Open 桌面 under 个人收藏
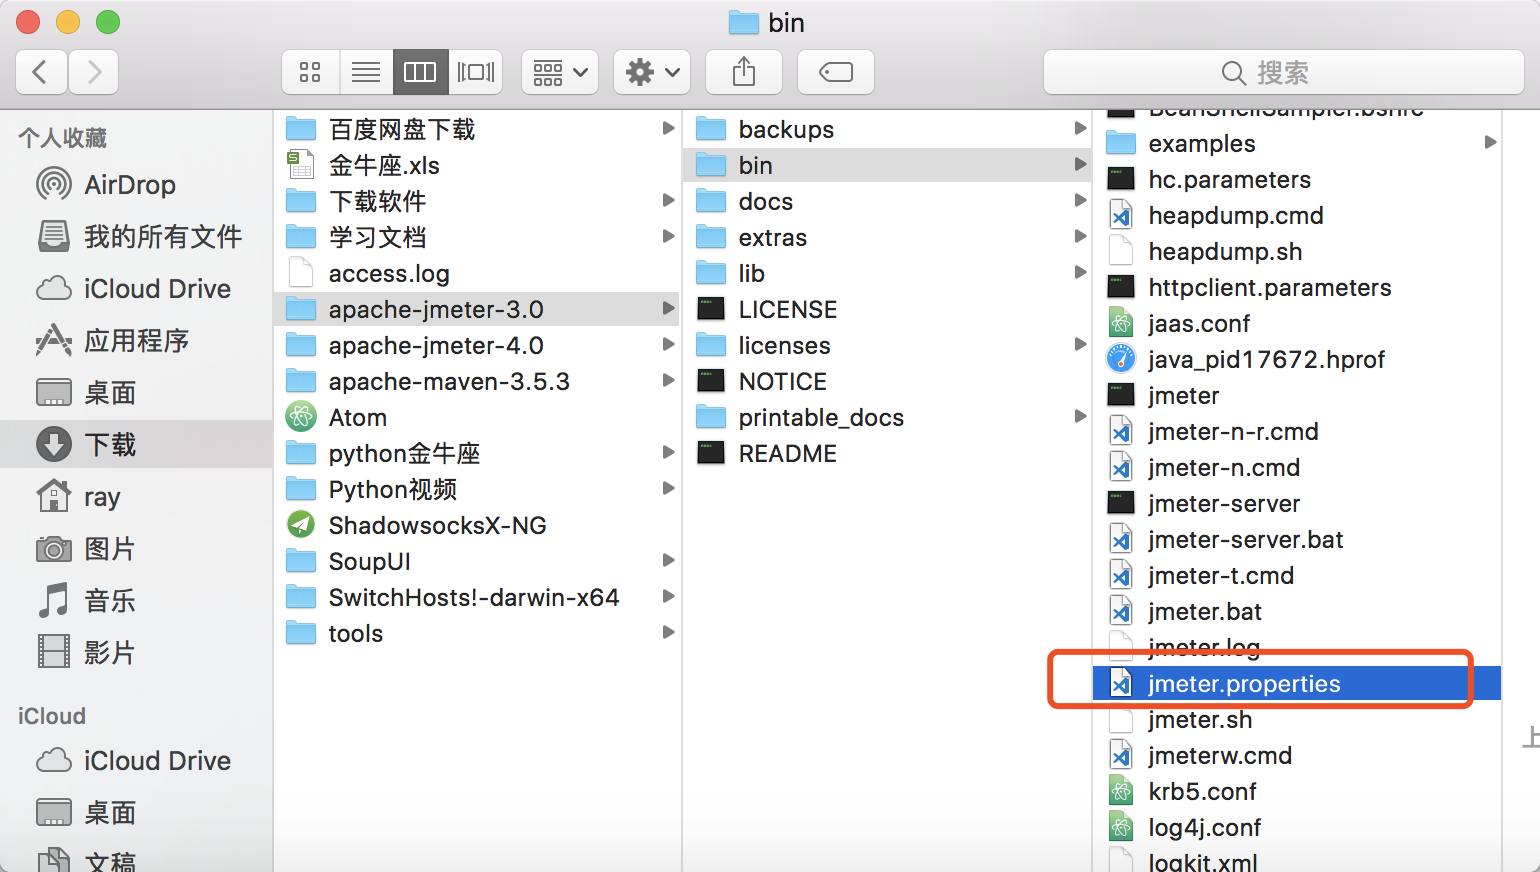The height and width of the screenshot is (872, 1540). (136, 393)
